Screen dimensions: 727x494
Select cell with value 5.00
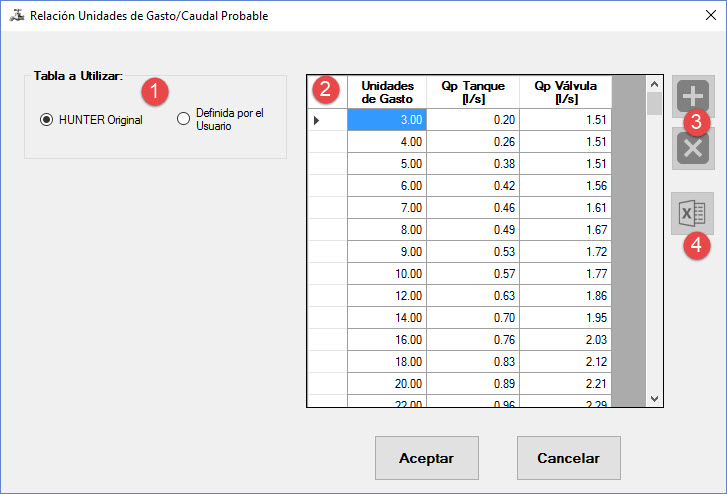click(x=387, y=164)
